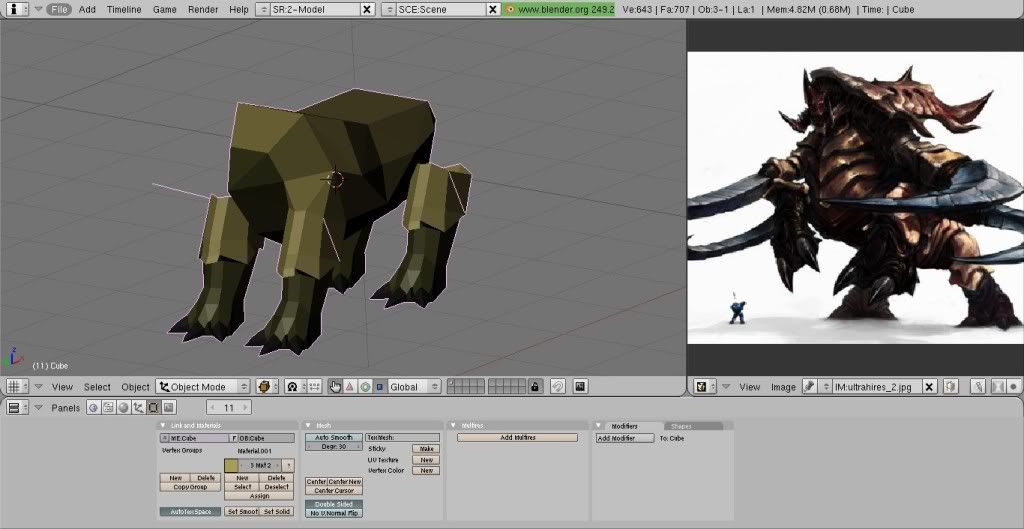This screenshot has height=529, width=1024.
Task: Click the render this window icon
Action: 580,386
